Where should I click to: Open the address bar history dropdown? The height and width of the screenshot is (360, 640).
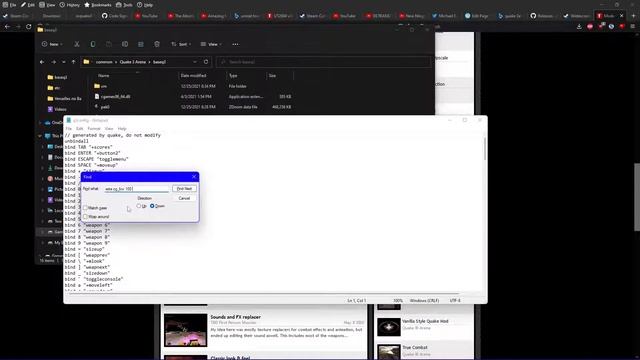point(195,62)
